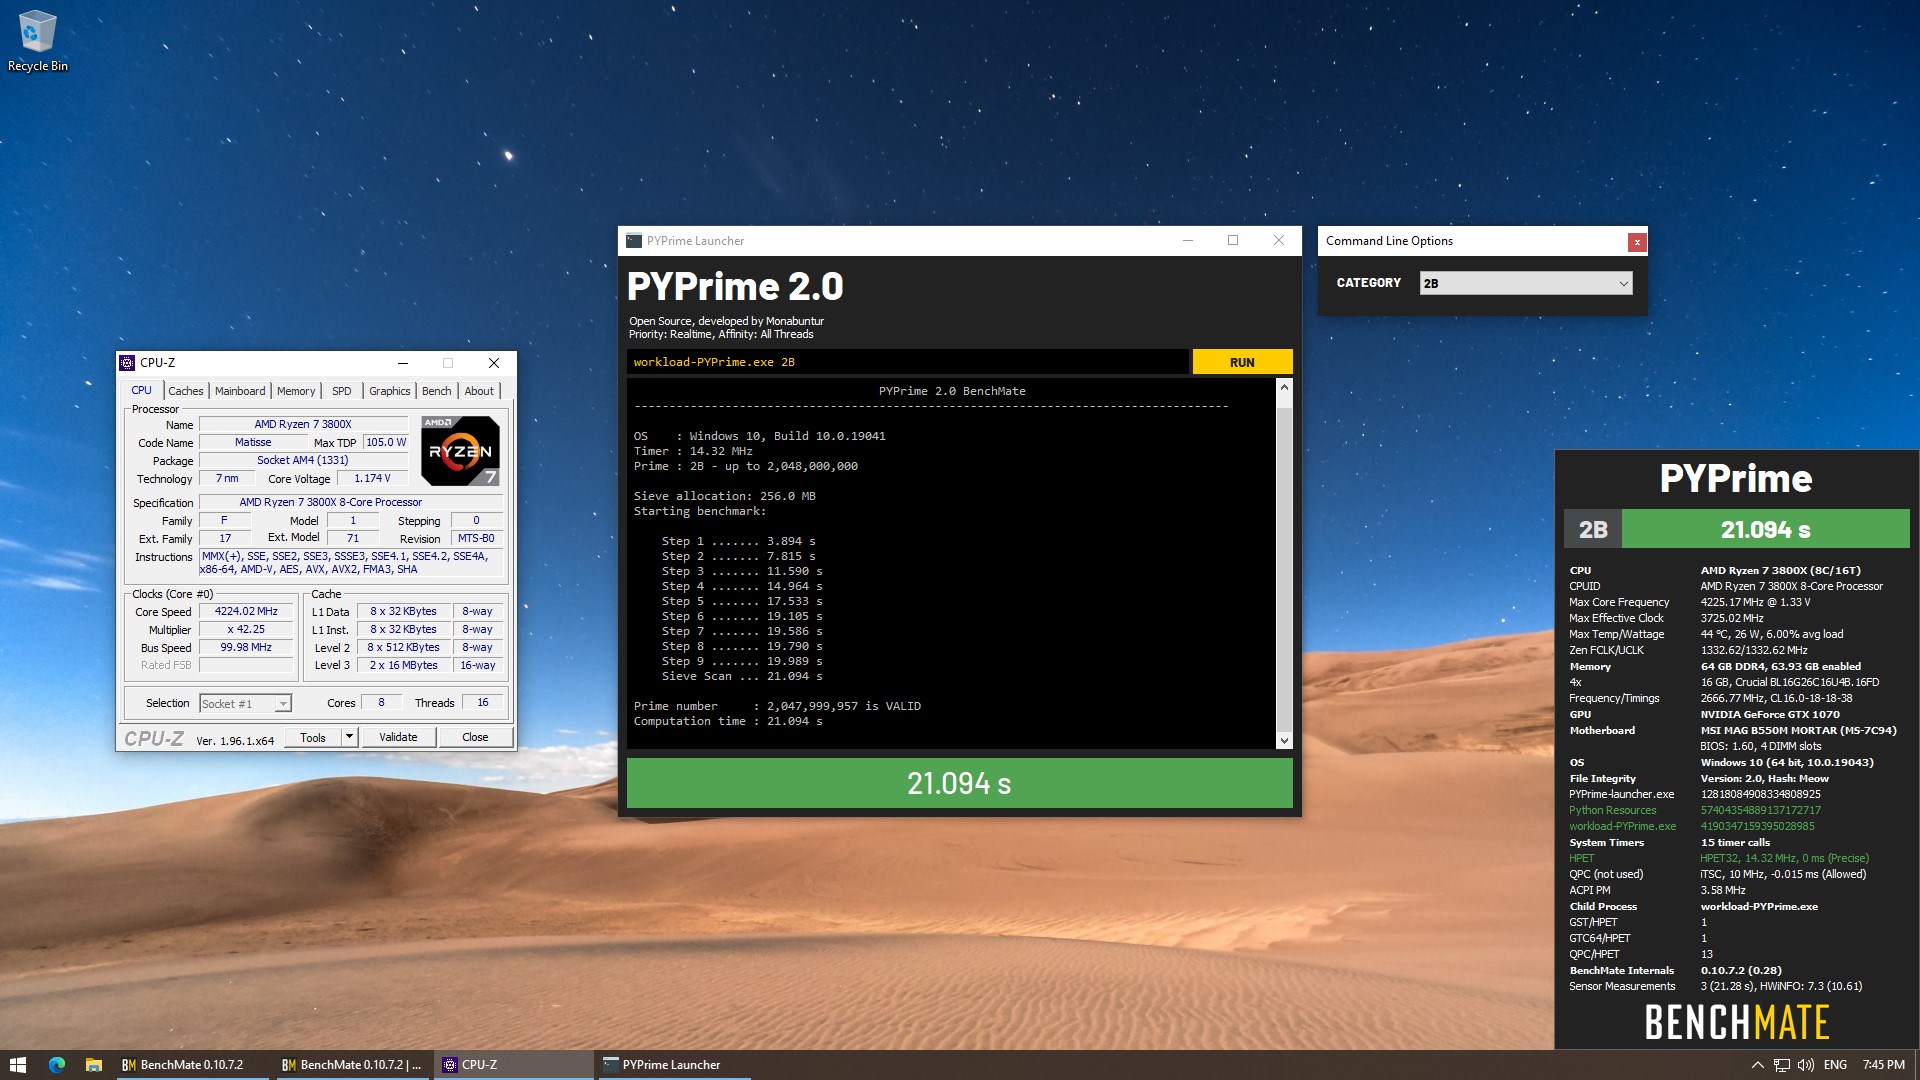The image size is (1920, 1080).
Task: Open the SPD tab
Action: coord(342,391)
